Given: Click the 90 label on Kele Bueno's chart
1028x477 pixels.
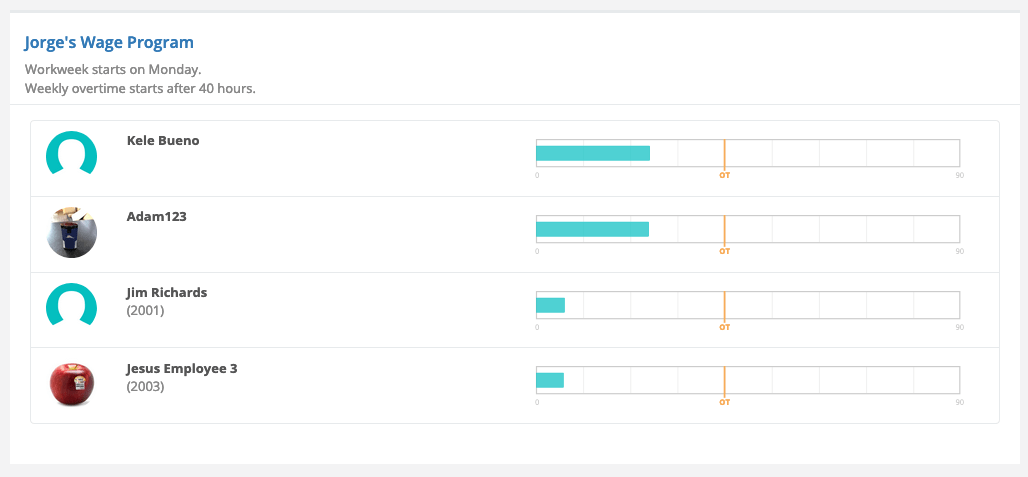Looking at the screenshot, I should tap(960, 176).
